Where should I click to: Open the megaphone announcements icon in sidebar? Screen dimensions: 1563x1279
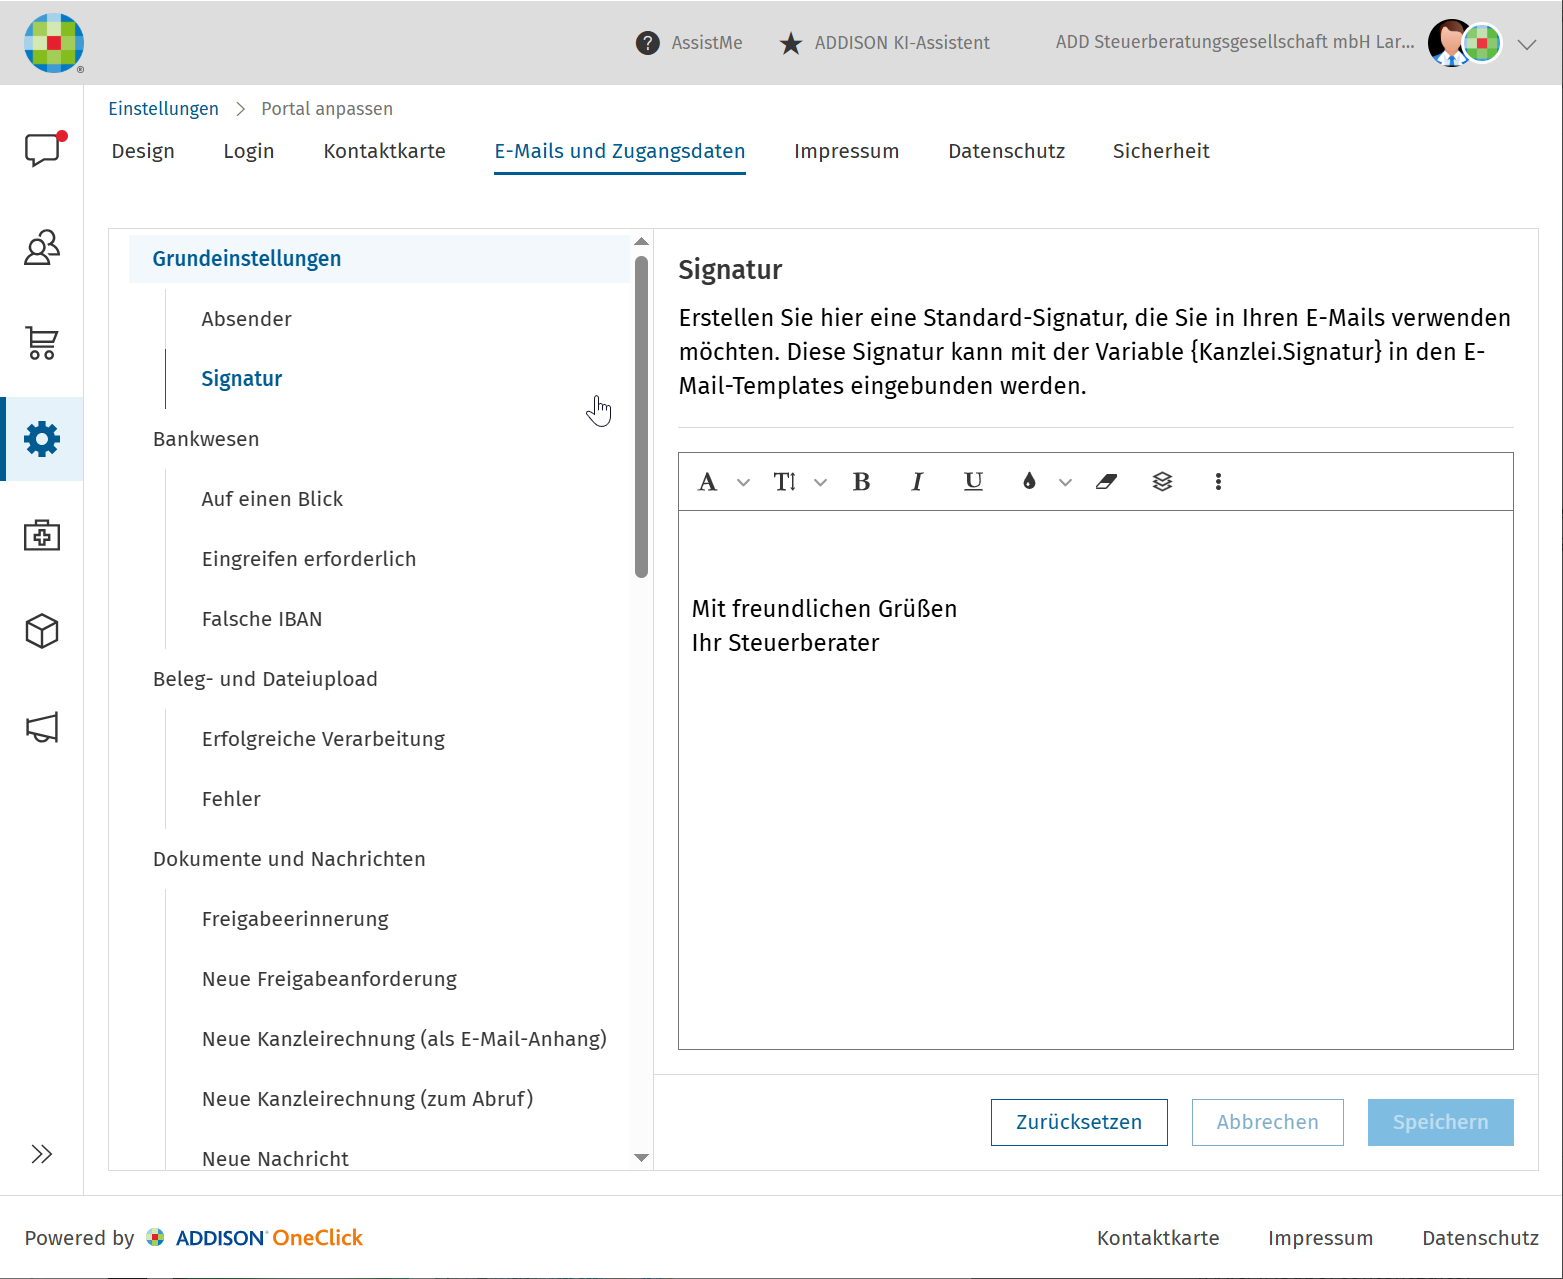[42, 727]
